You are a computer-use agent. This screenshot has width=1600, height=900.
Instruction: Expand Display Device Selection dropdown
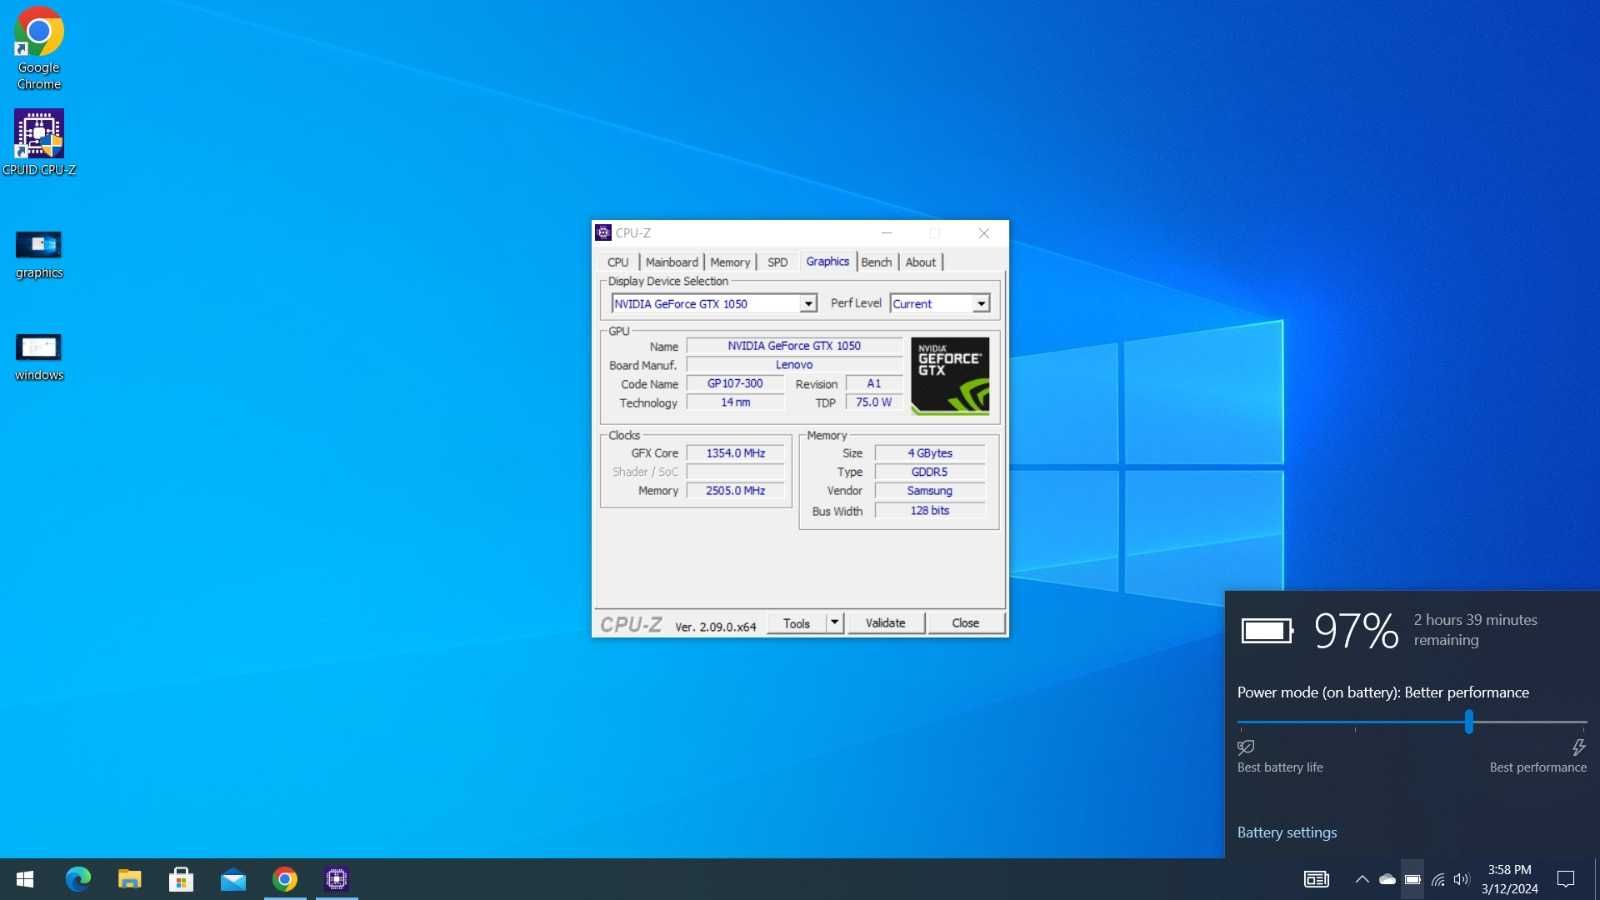pyautogui.click(x=808, y=304)
